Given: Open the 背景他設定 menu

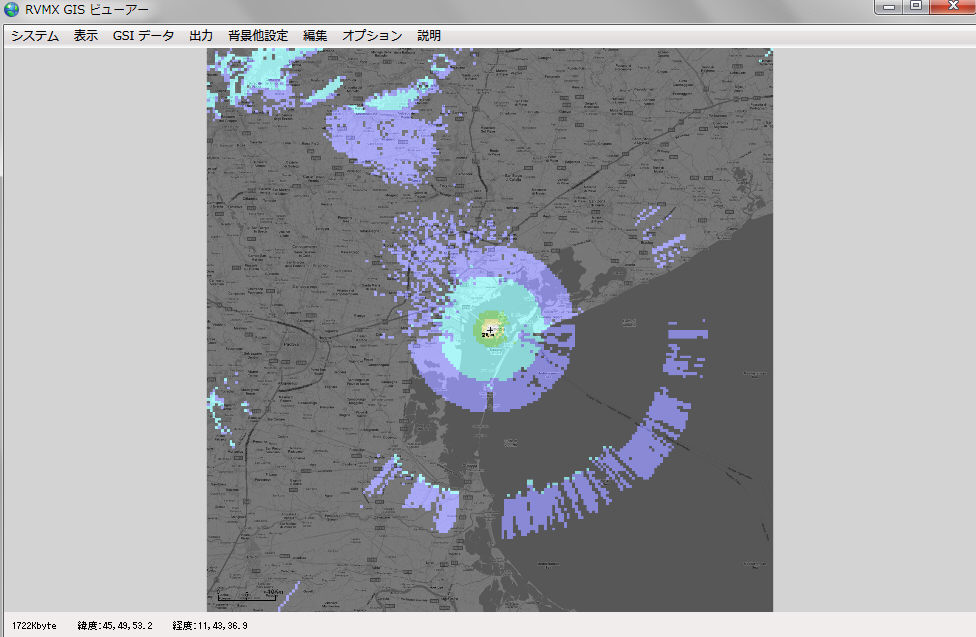Looking at the screenshot, I should 257,36.
